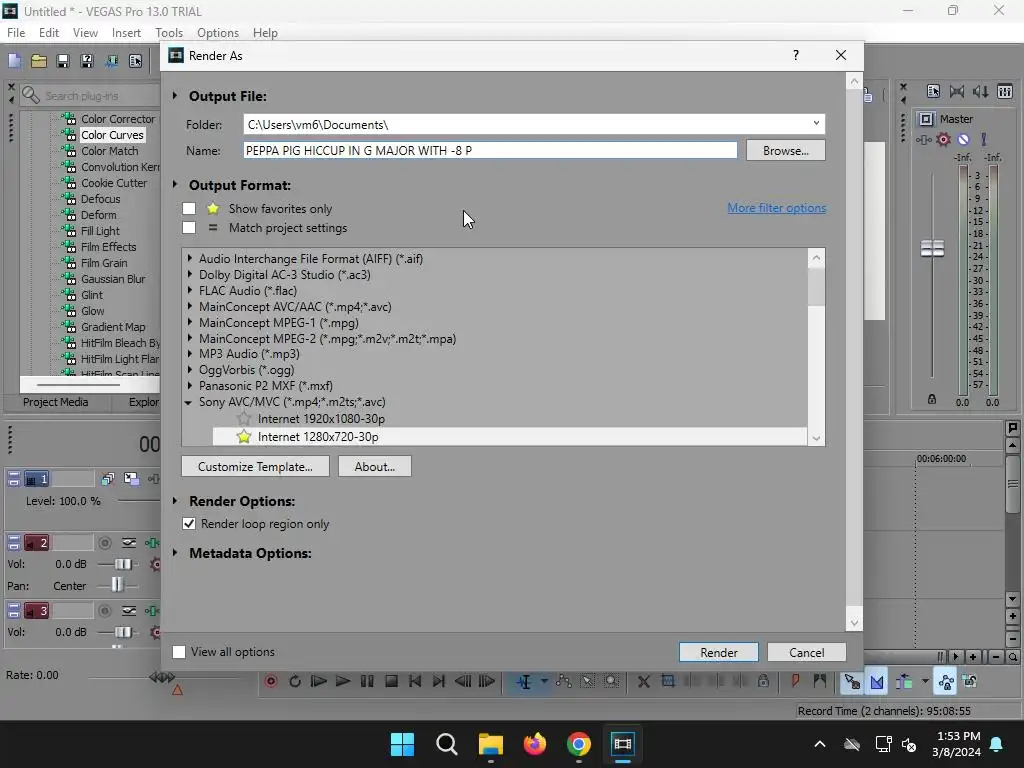Check the Show favorites only checkbox

[x=189, y=208]
